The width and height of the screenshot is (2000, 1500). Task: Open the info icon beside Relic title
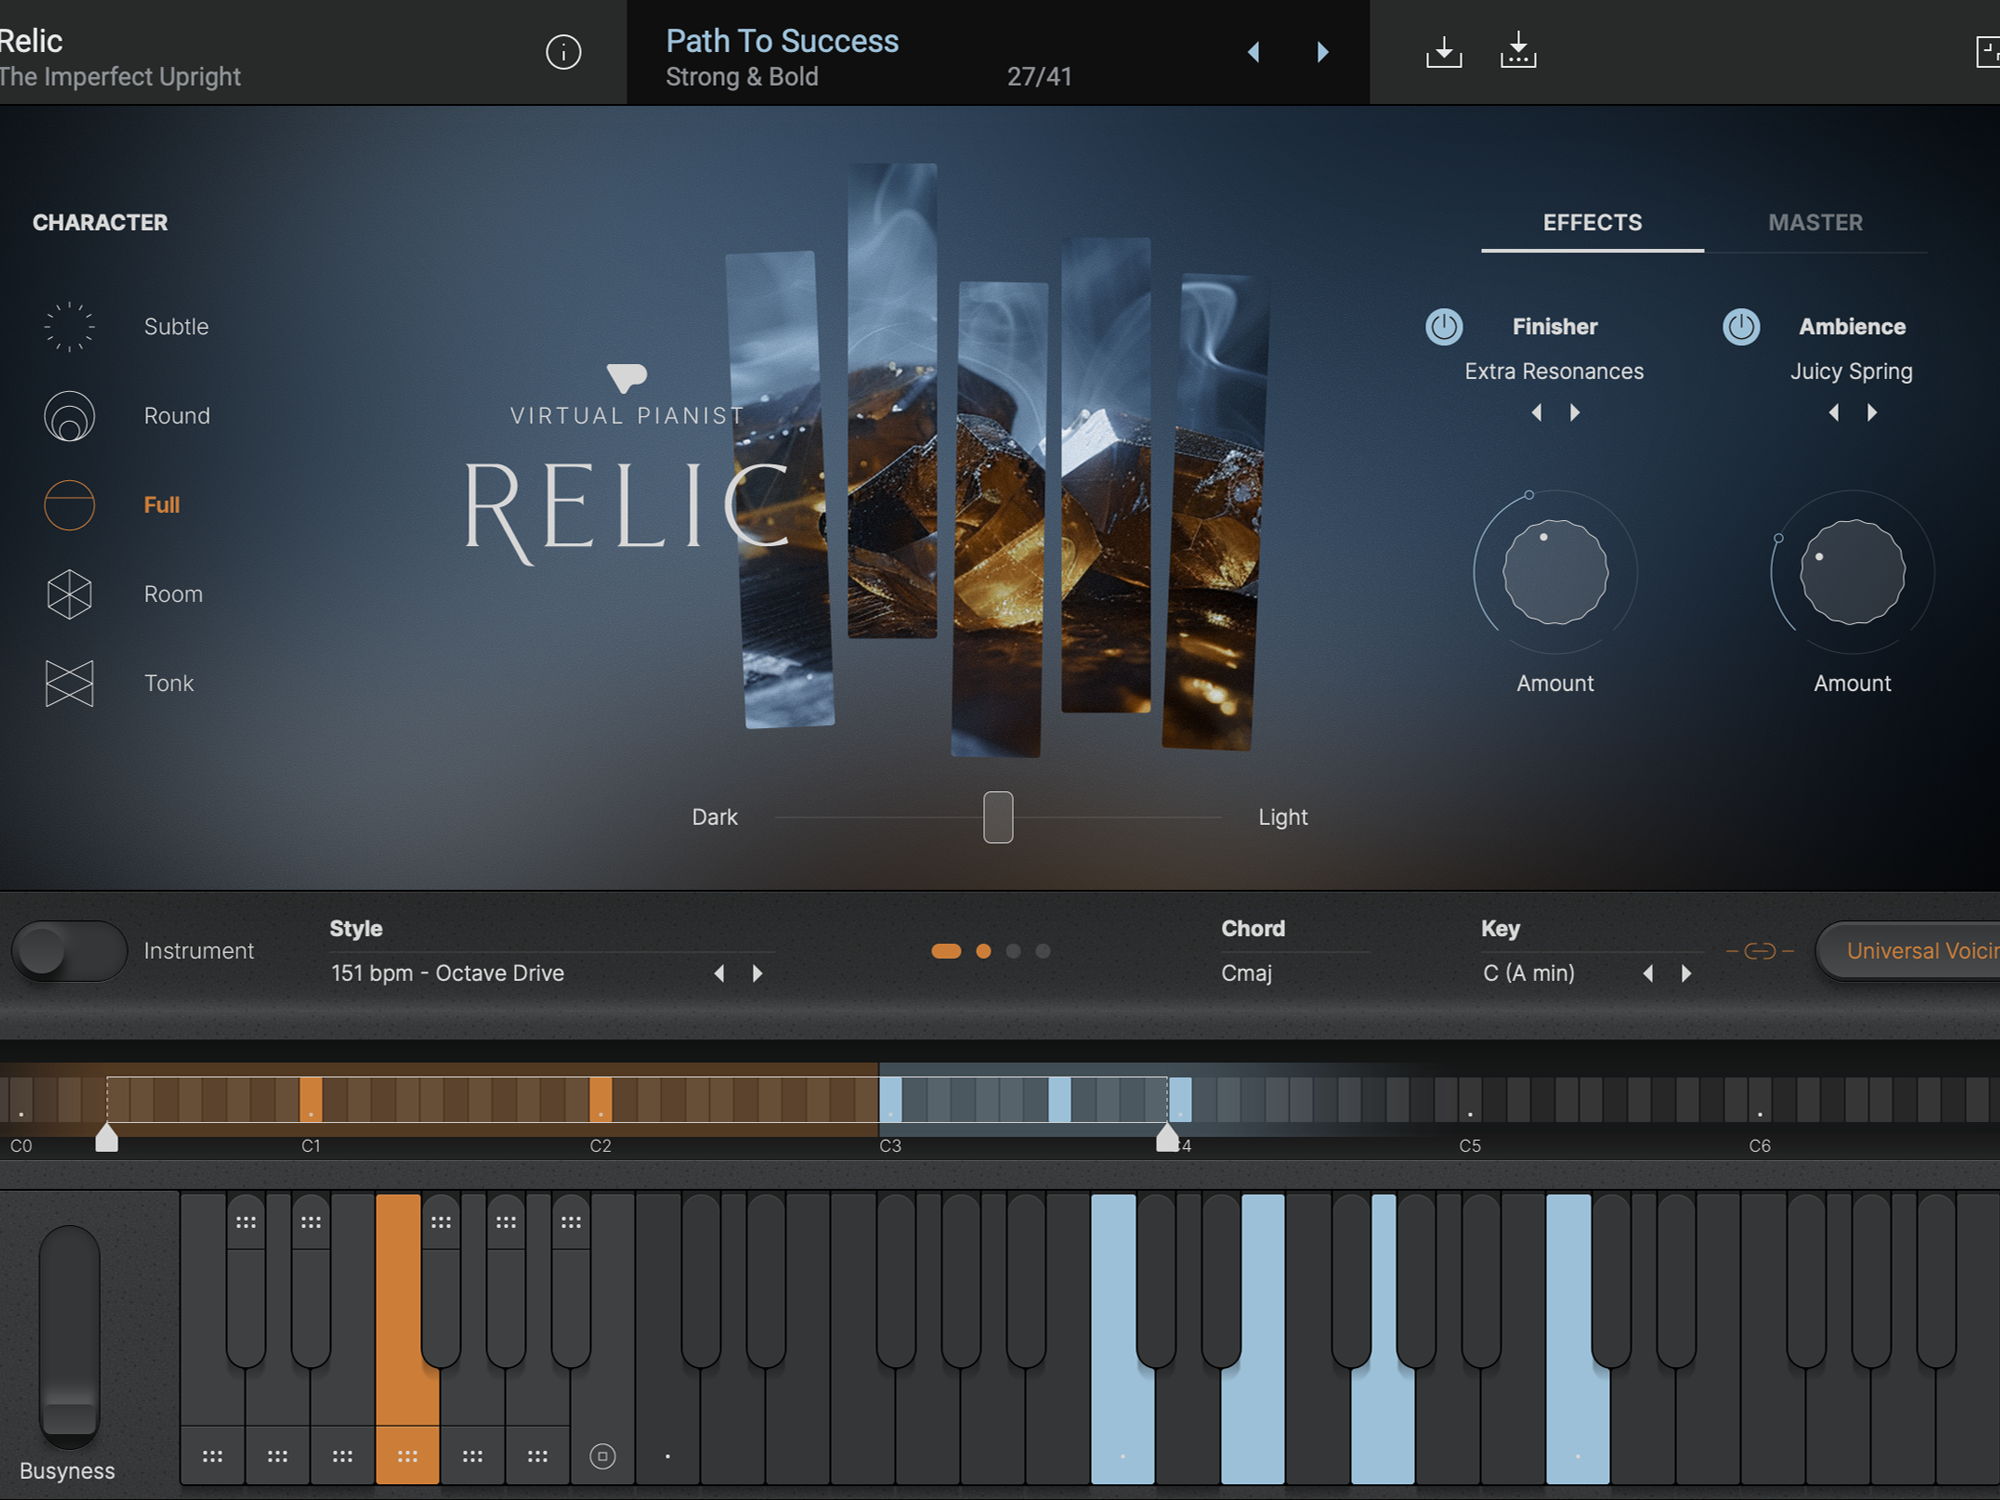pyautogui.click(x=563, y=52)
